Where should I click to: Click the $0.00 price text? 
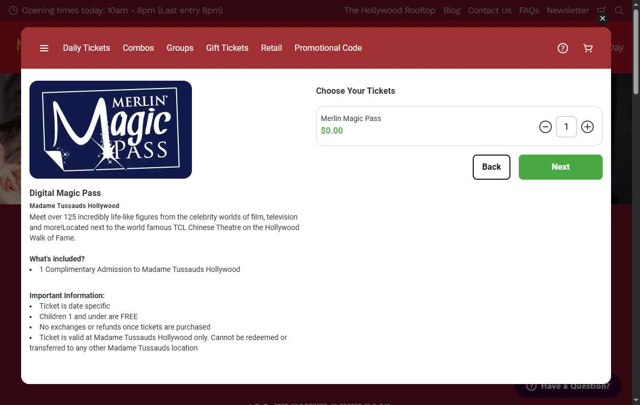(x=332, y=131)
